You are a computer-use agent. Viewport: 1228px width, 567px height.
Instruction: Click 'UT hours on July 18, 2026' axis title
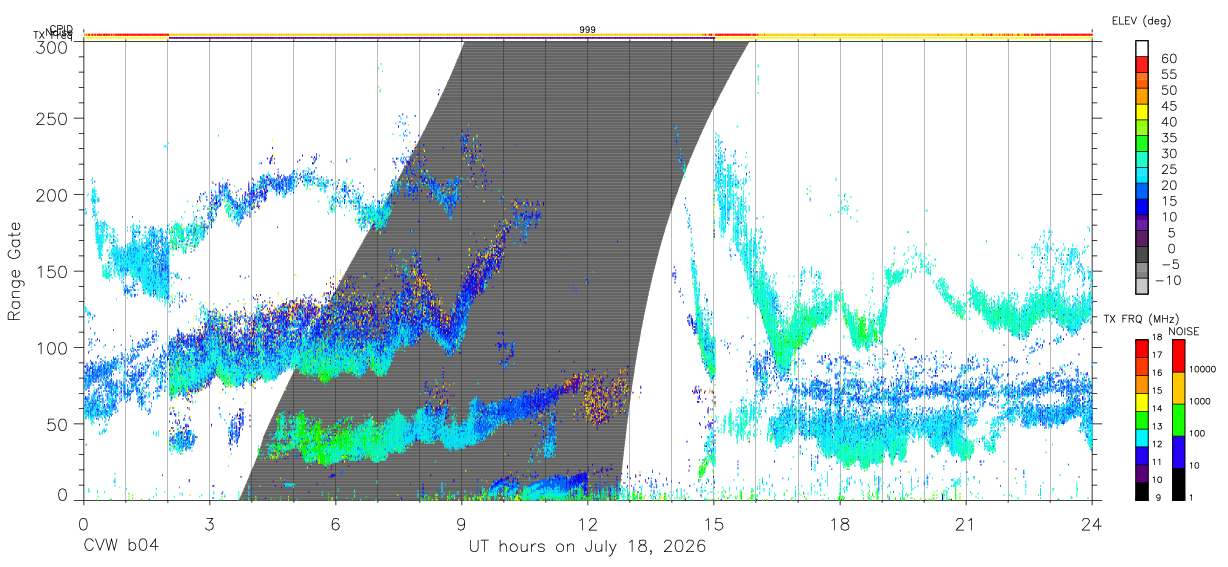587,547
